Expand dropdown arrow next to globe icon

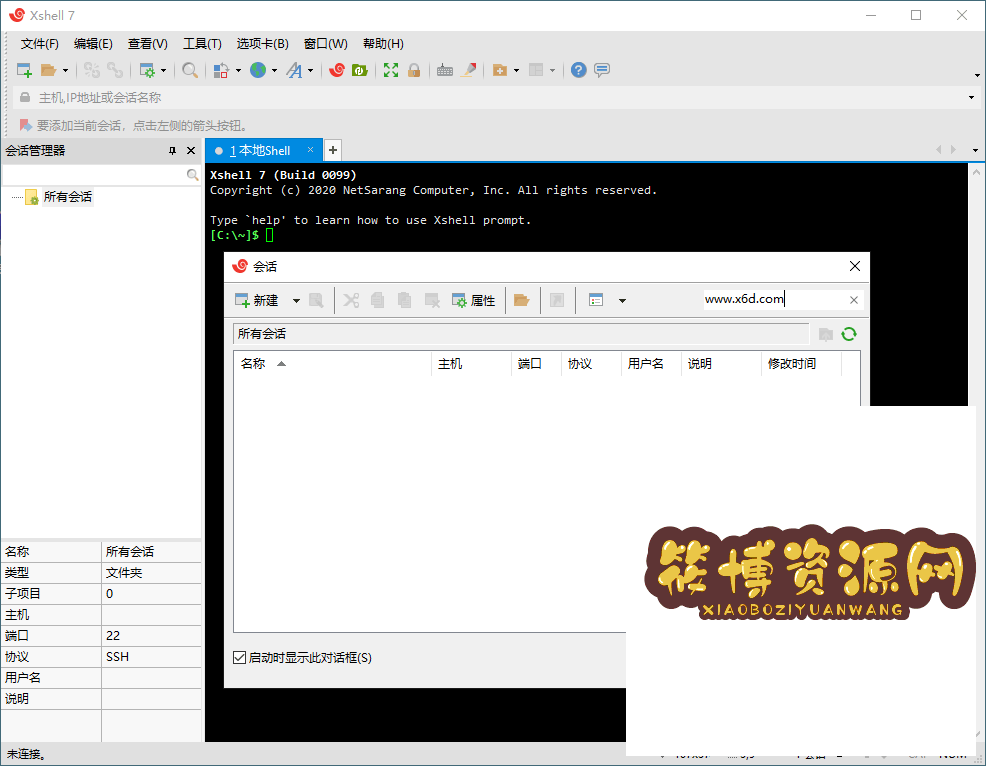click(274, 70)
